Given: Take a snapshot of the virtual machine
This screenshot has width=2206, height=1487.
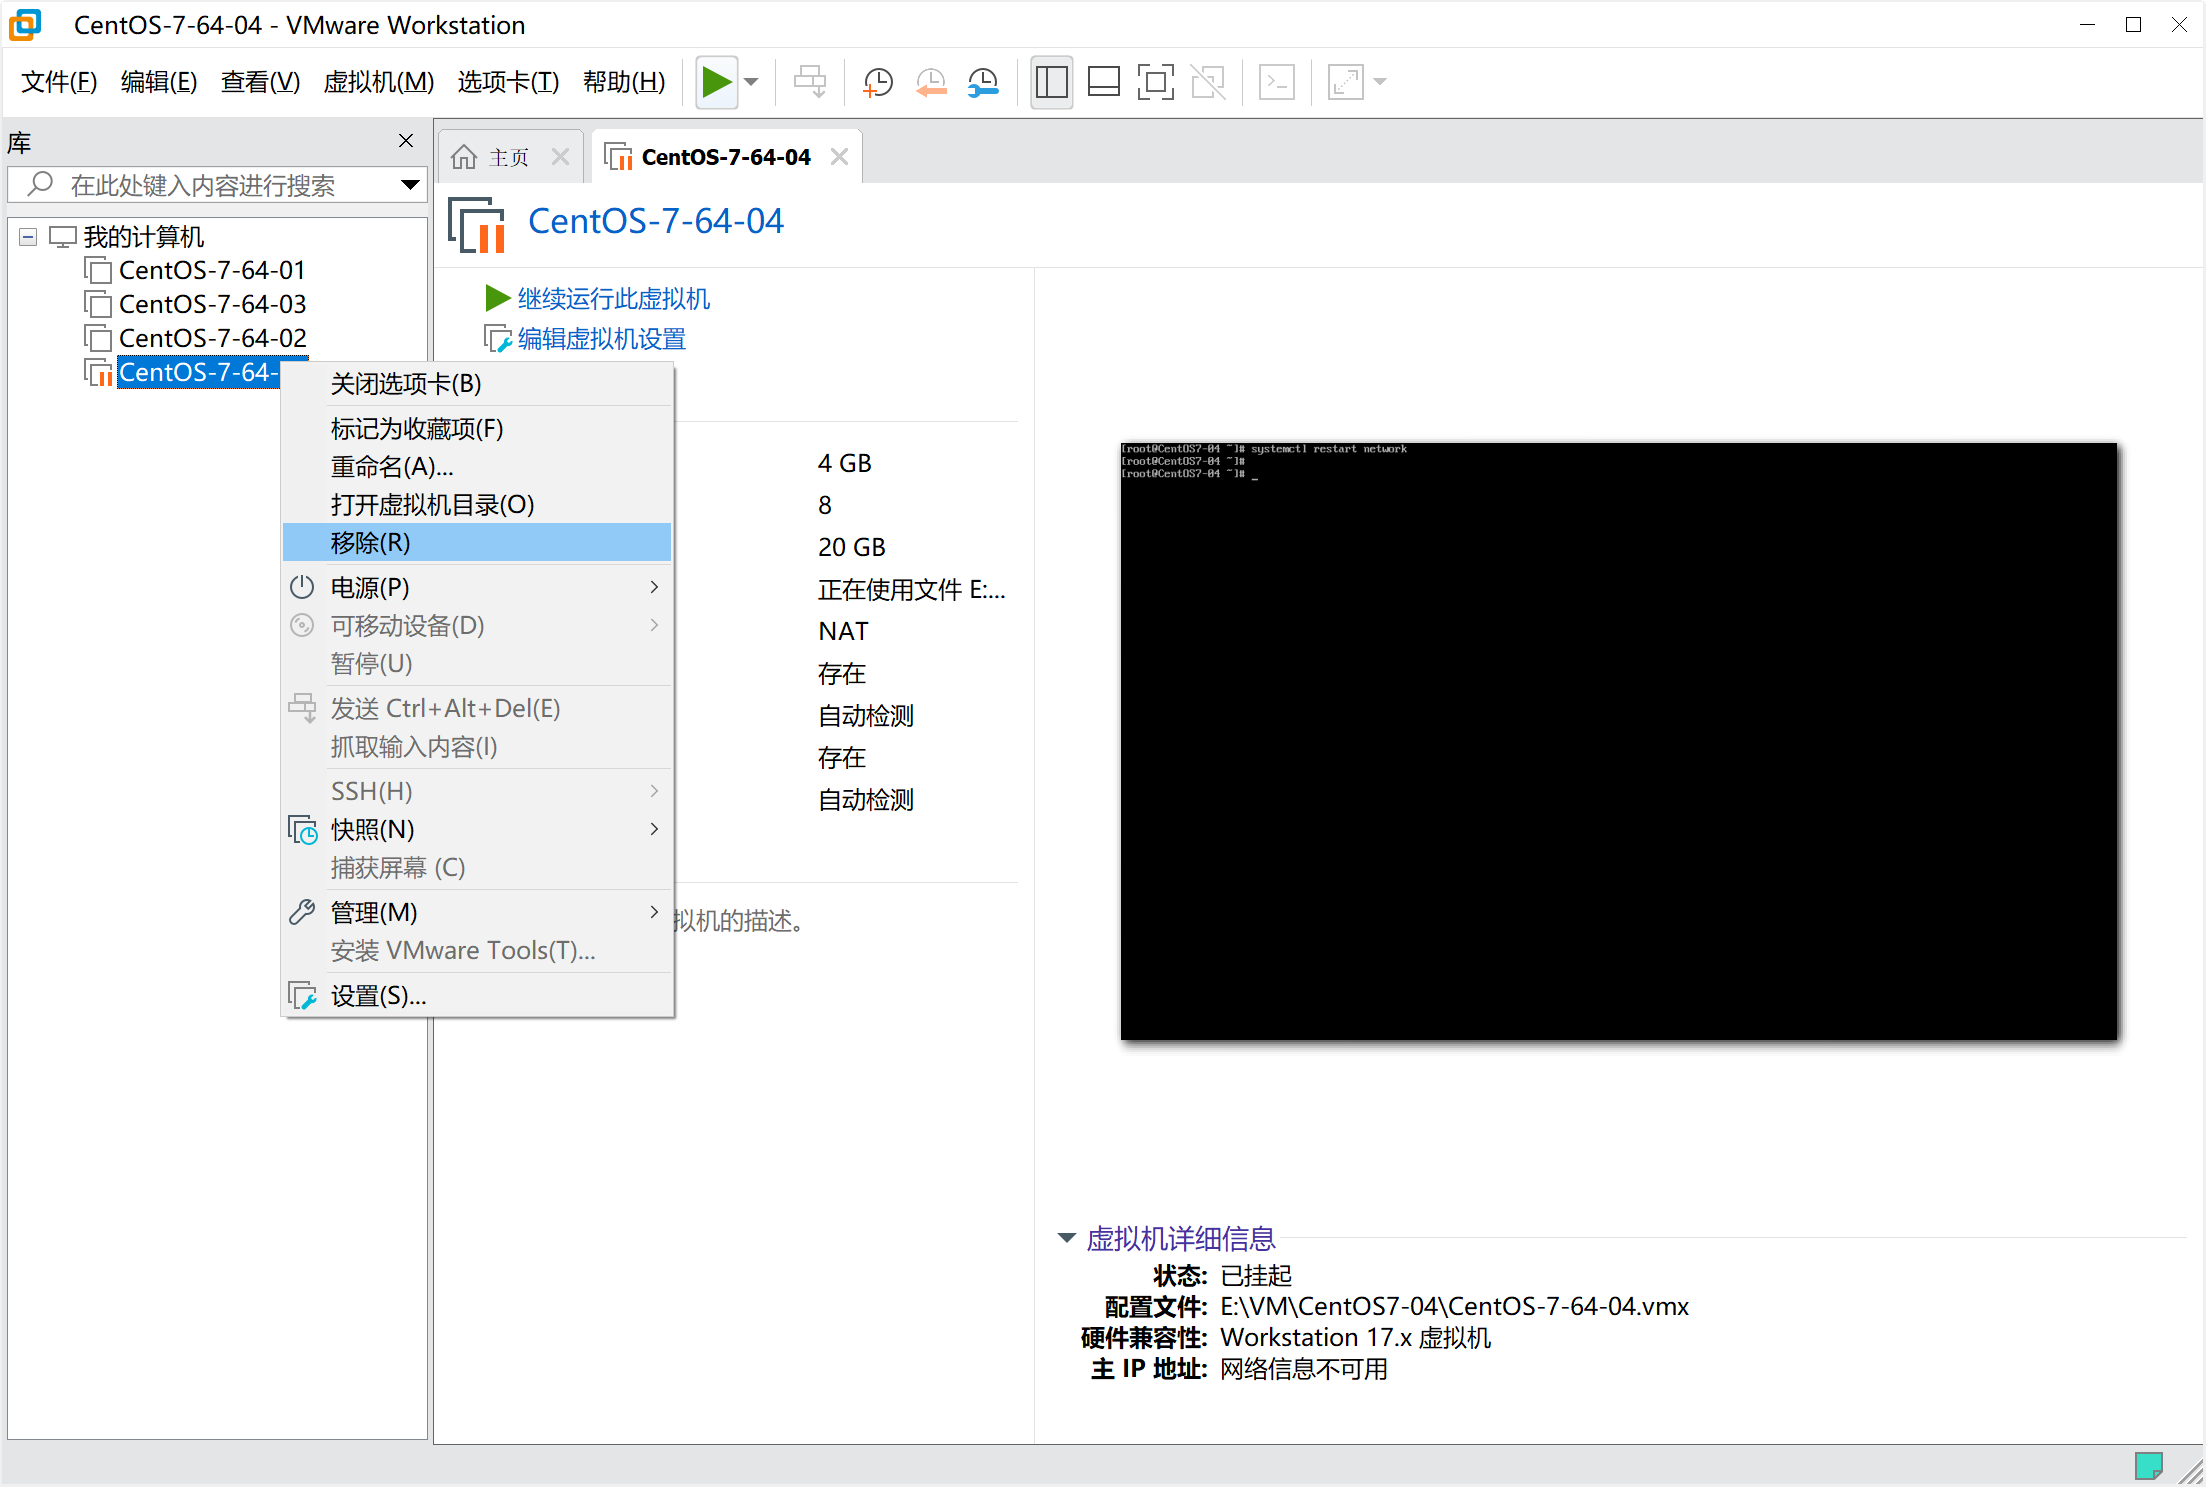Looking at the screenshot, I should [x=878, y=82].
